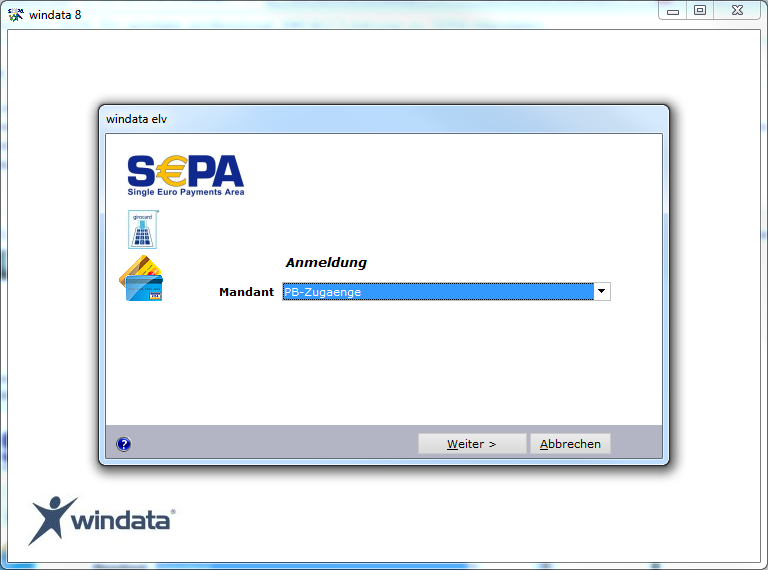The image size is (768, 570).
Task: Minimize the windata 8 window
Action: [672, 11]
